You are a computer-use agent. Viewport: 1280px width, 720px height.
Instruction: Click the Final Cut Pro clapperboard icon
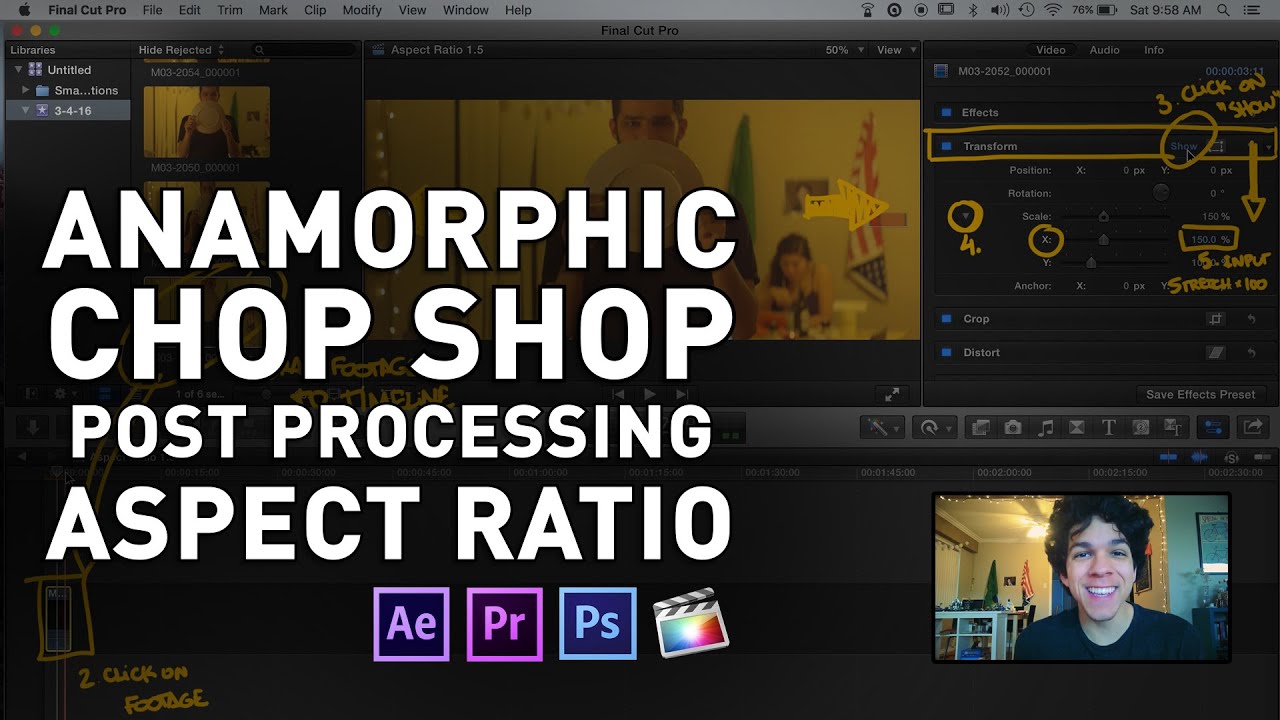click(x=691, y=622)
